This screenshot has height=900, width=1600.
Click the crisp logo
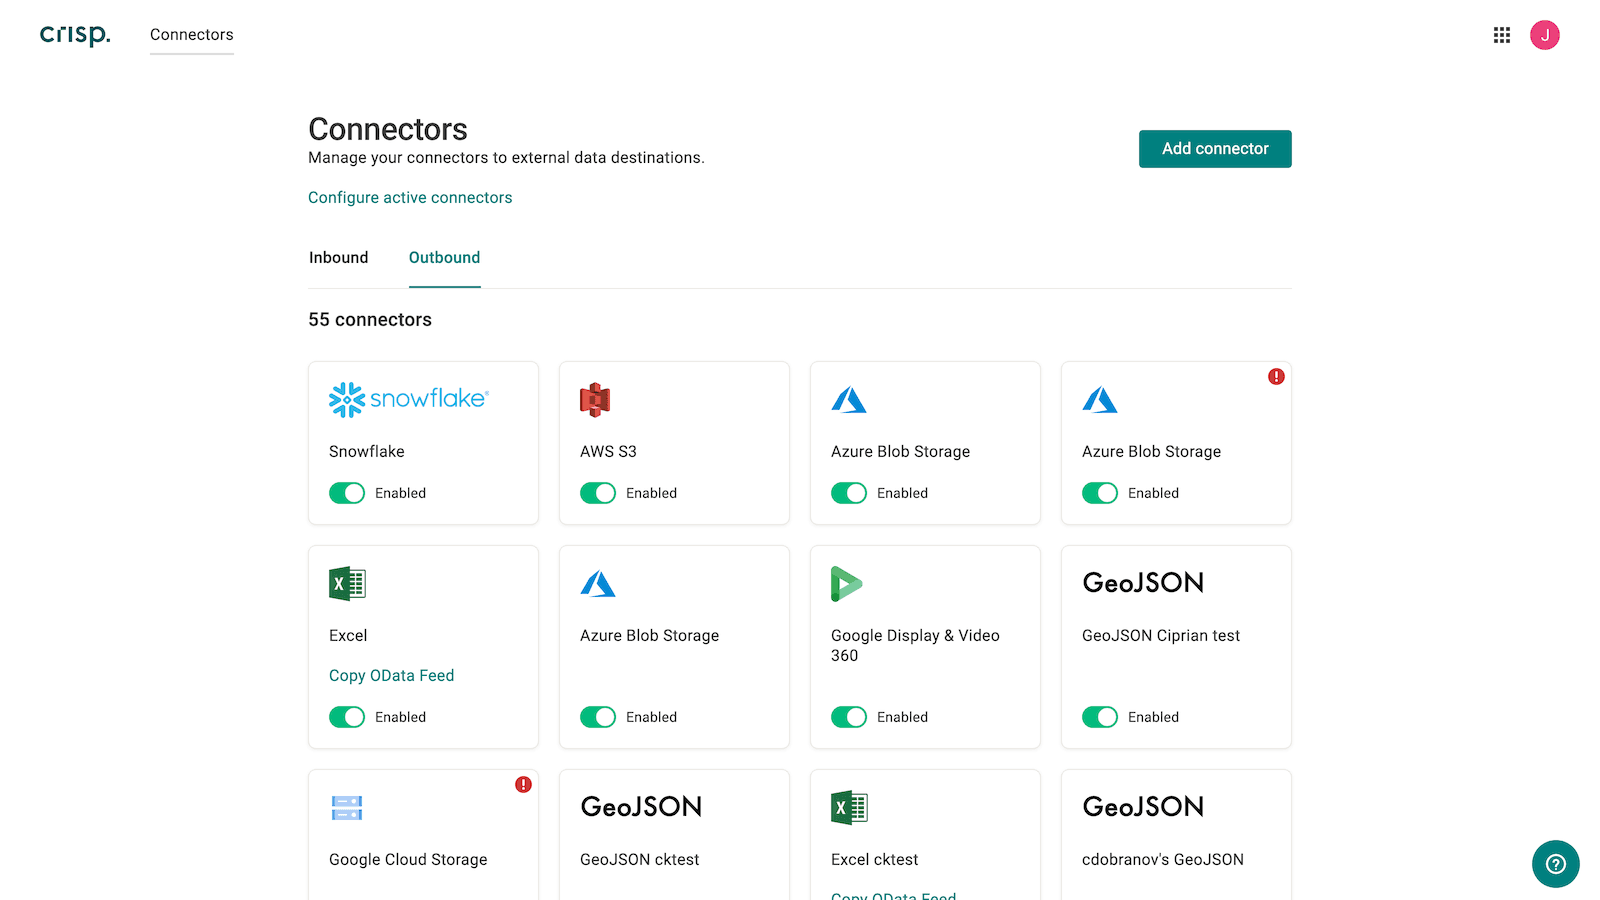point(74,34)
